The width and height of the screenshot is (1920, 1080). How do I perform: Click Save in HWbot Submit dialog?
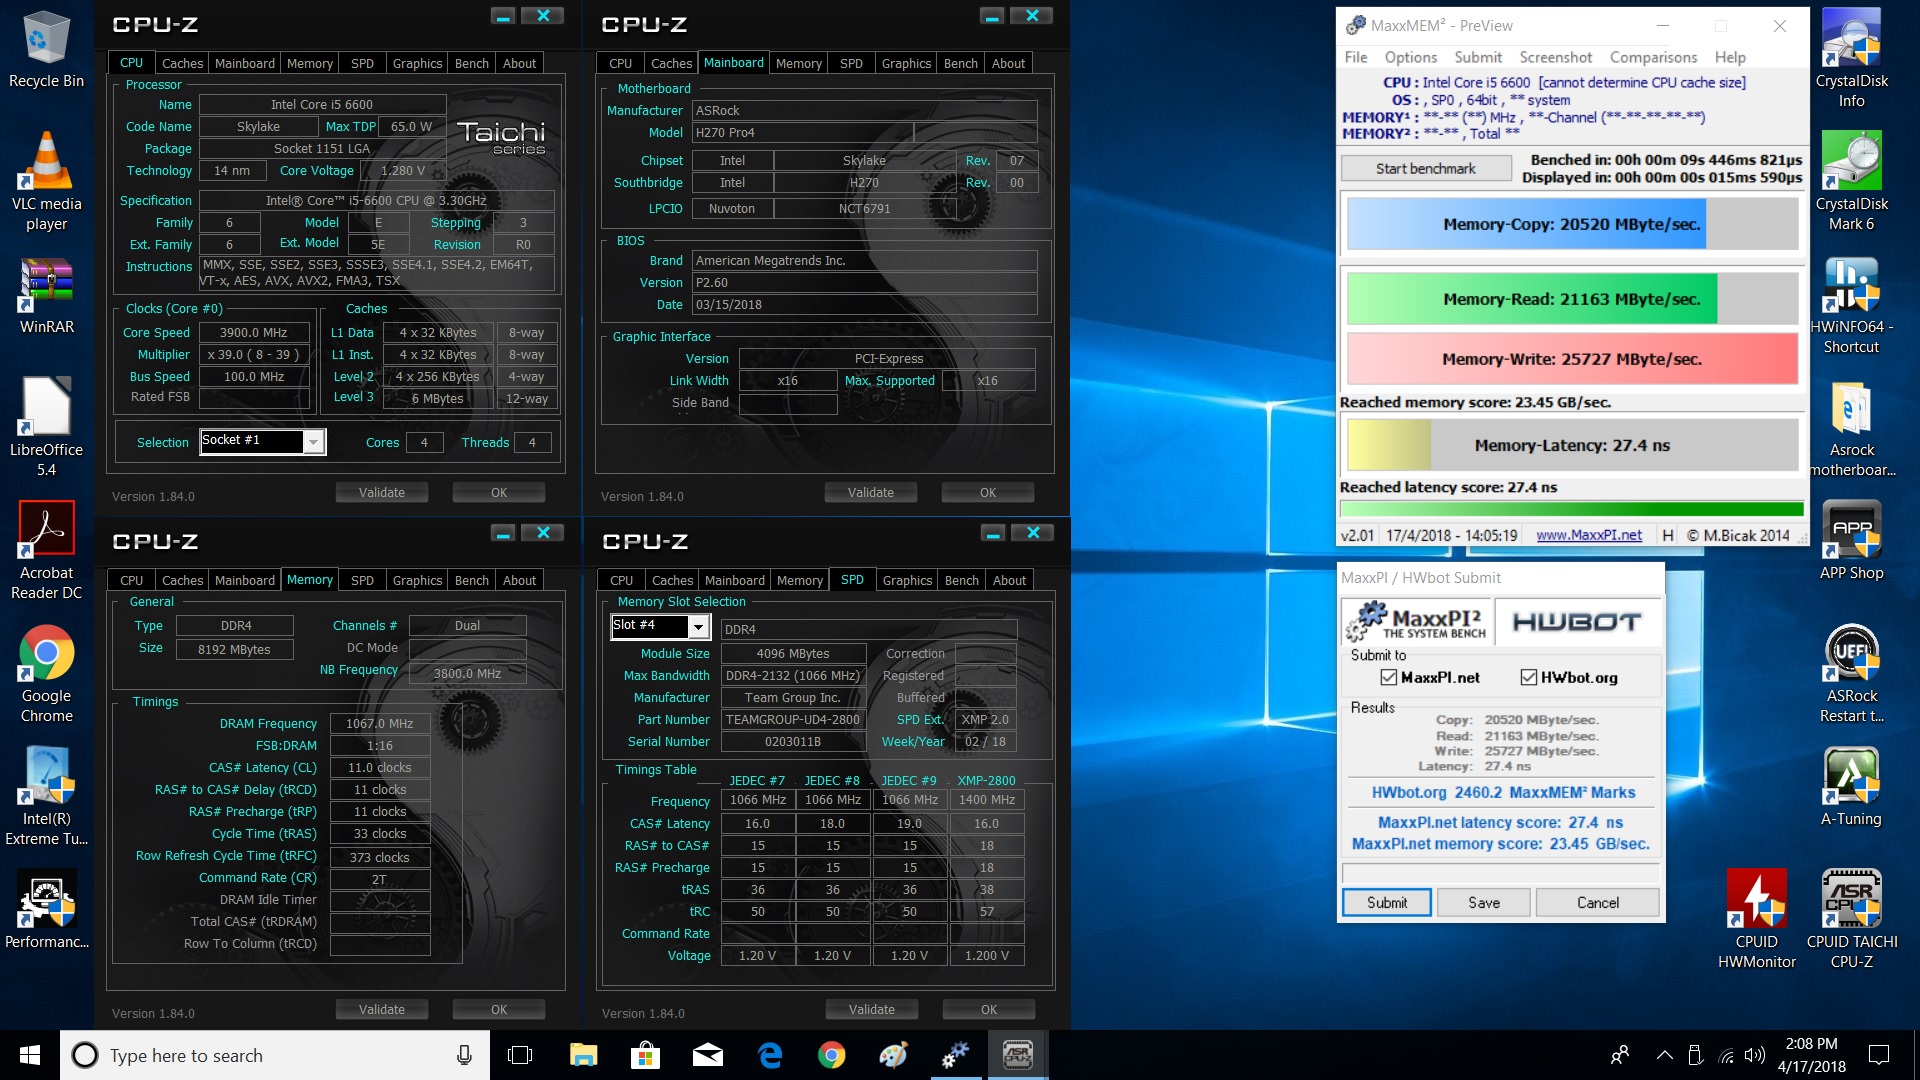(x=1483, y=902)
